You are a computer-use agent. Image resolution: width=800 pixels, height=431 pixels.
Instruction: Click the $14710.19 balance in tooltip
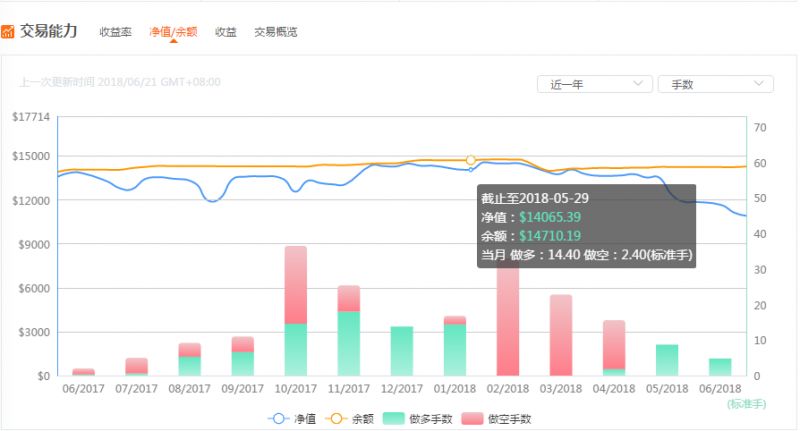[x=550, y=236]
